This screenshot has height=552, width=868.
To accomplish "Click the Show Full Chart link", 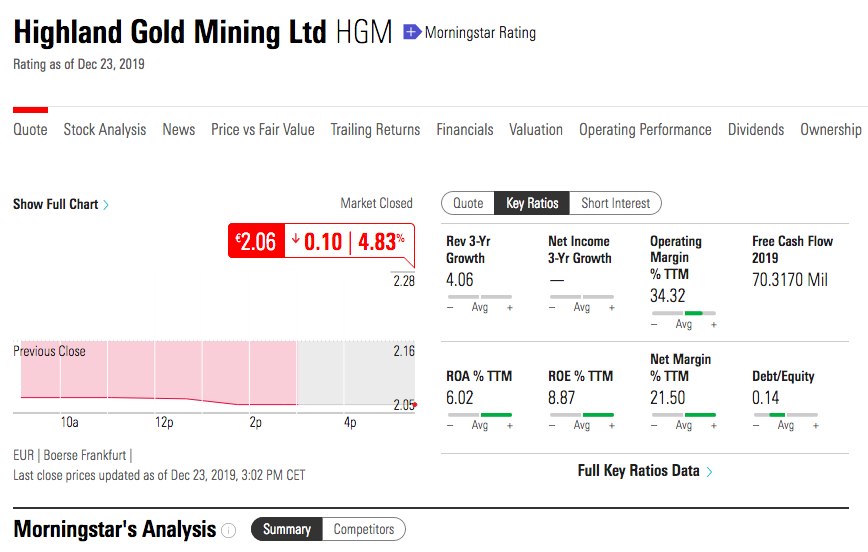I will point(55,204).
